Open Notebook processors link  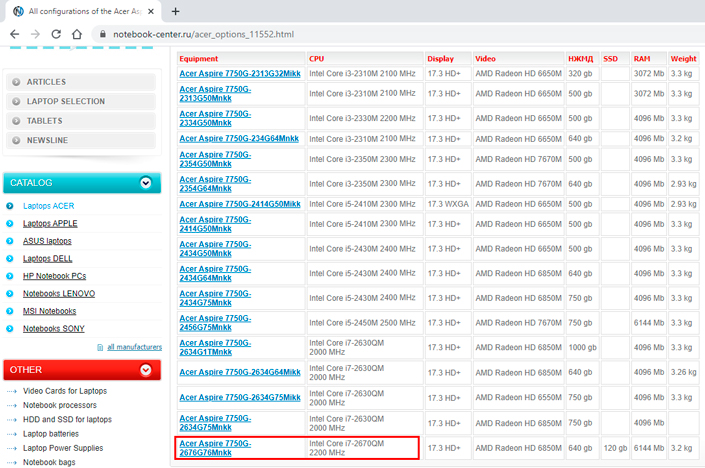coord(60,405)
